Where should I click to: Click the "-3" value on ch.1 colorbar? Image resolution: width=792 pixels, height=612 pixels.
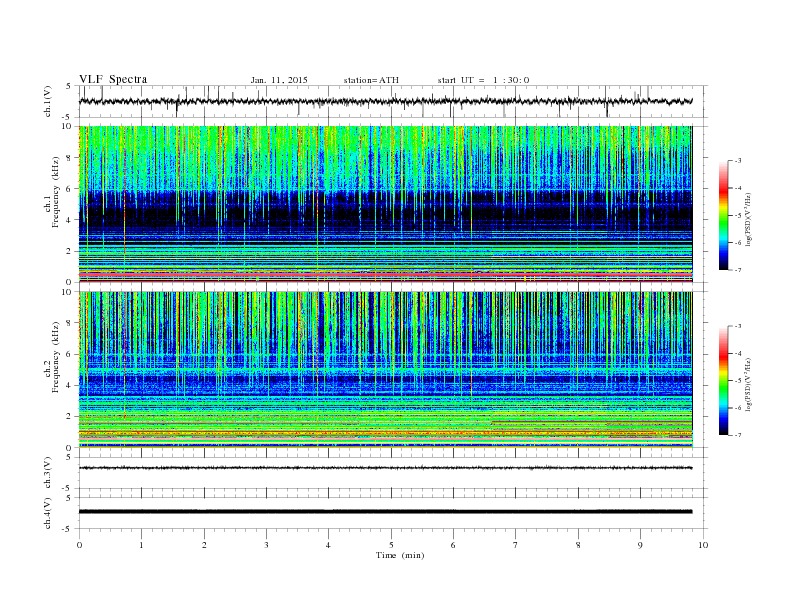click(x=738, y=161)
